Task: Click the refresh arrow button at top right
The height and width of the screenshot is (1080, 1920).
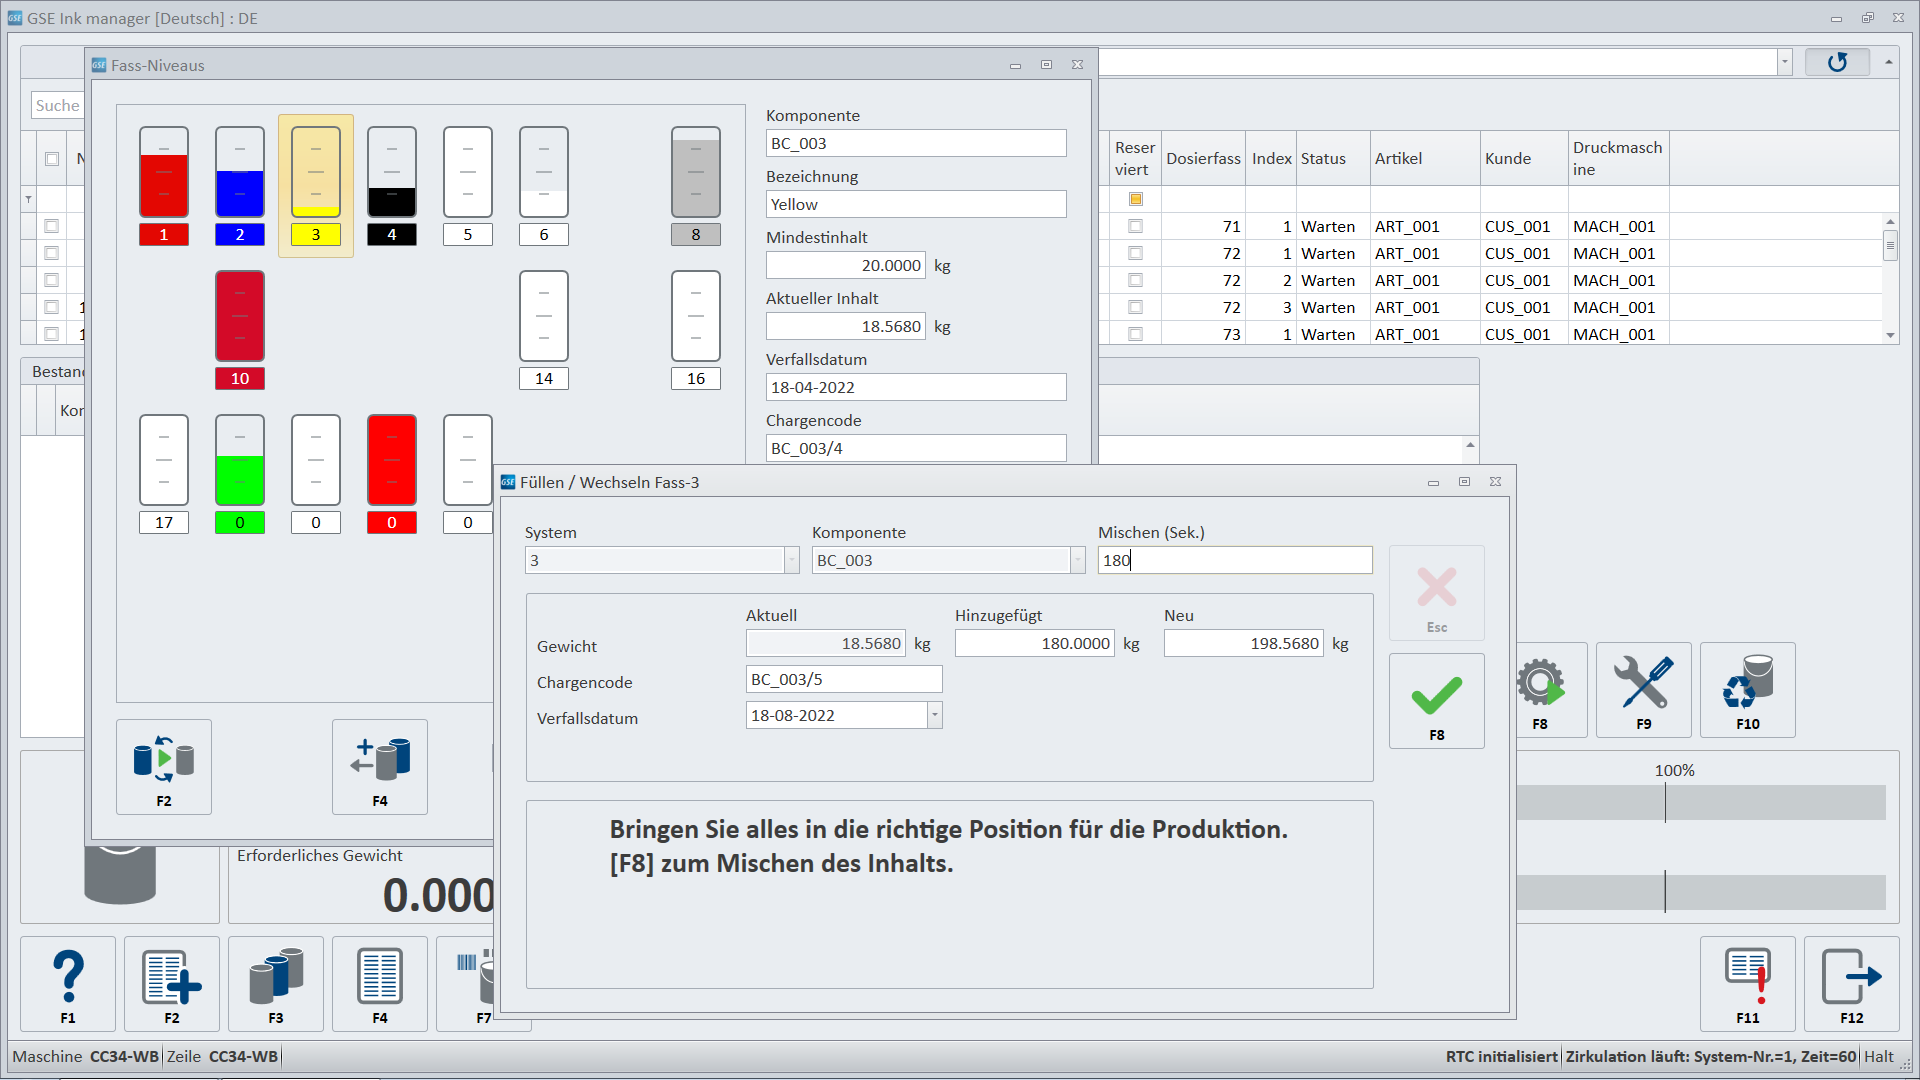Action: pyautogui.click(x=1837, y=62)
